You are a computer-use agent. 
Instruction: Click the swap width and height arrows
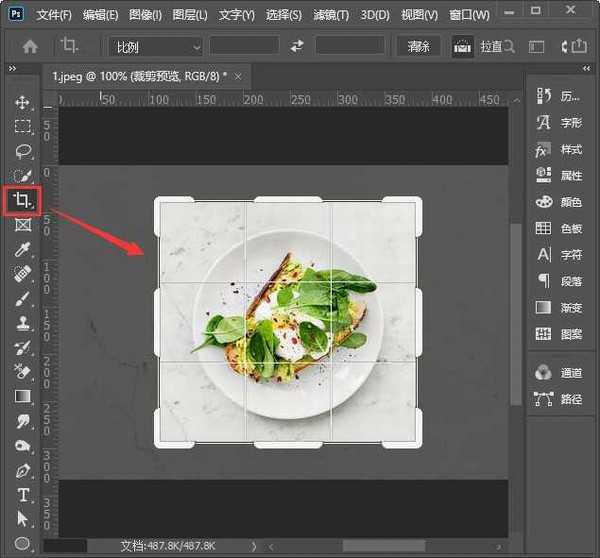[297, 46]
